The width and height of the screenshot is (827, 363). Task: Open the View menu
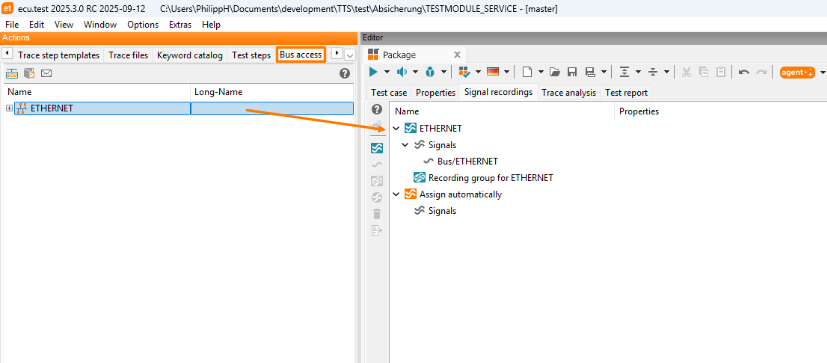pyautogui.click(x=64, y=25)
